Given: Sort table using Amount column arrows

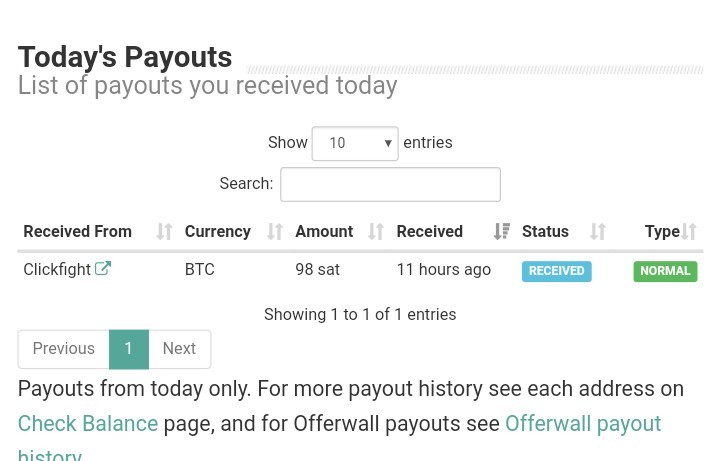Looking at the screenshot, I should [376, 231].
